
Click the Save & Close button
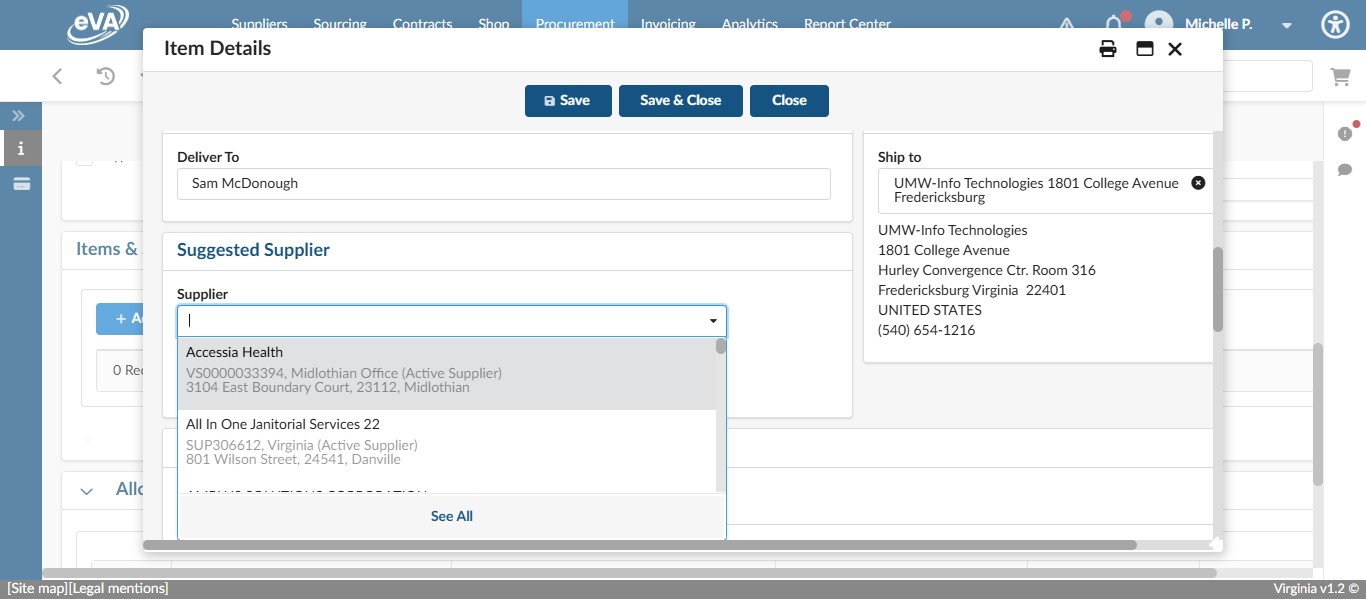681,100
